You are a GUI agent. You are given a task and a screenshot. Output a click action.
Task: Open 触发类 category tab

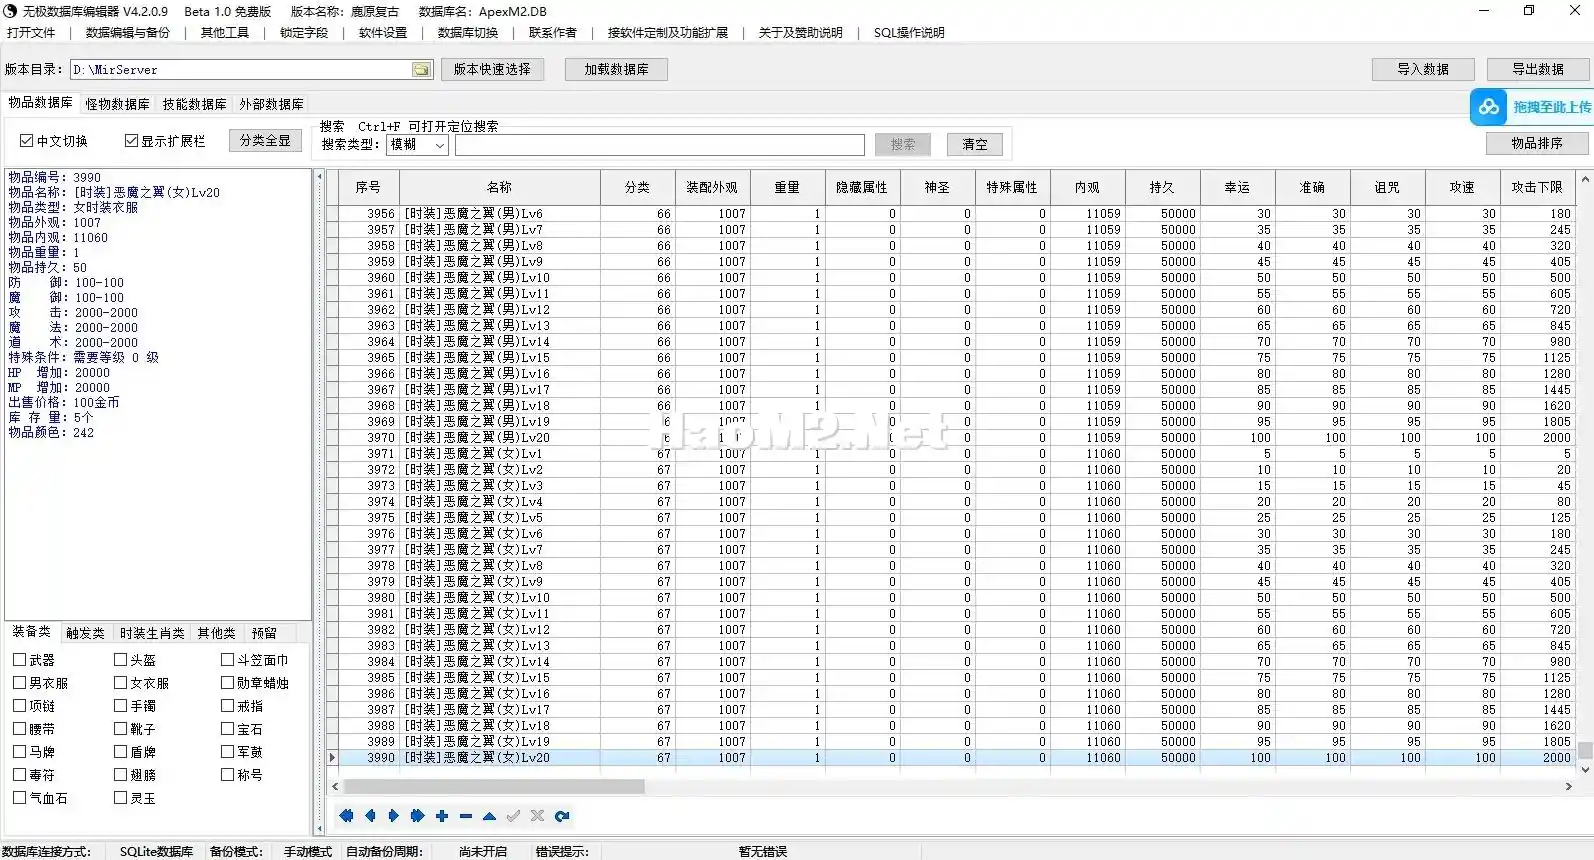(85, 633)
